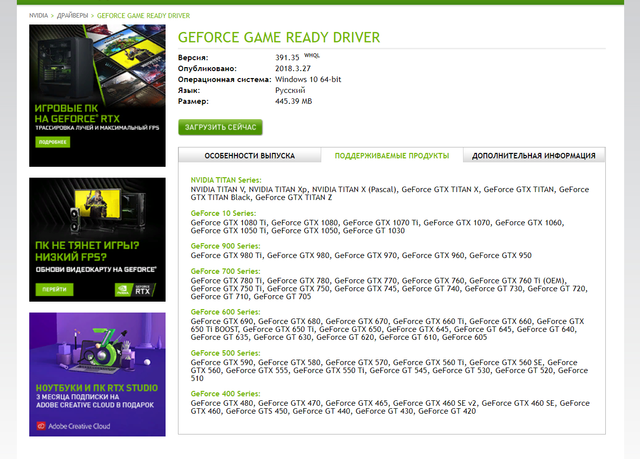Click GeForce GT 1030 in list

point(374,231)
